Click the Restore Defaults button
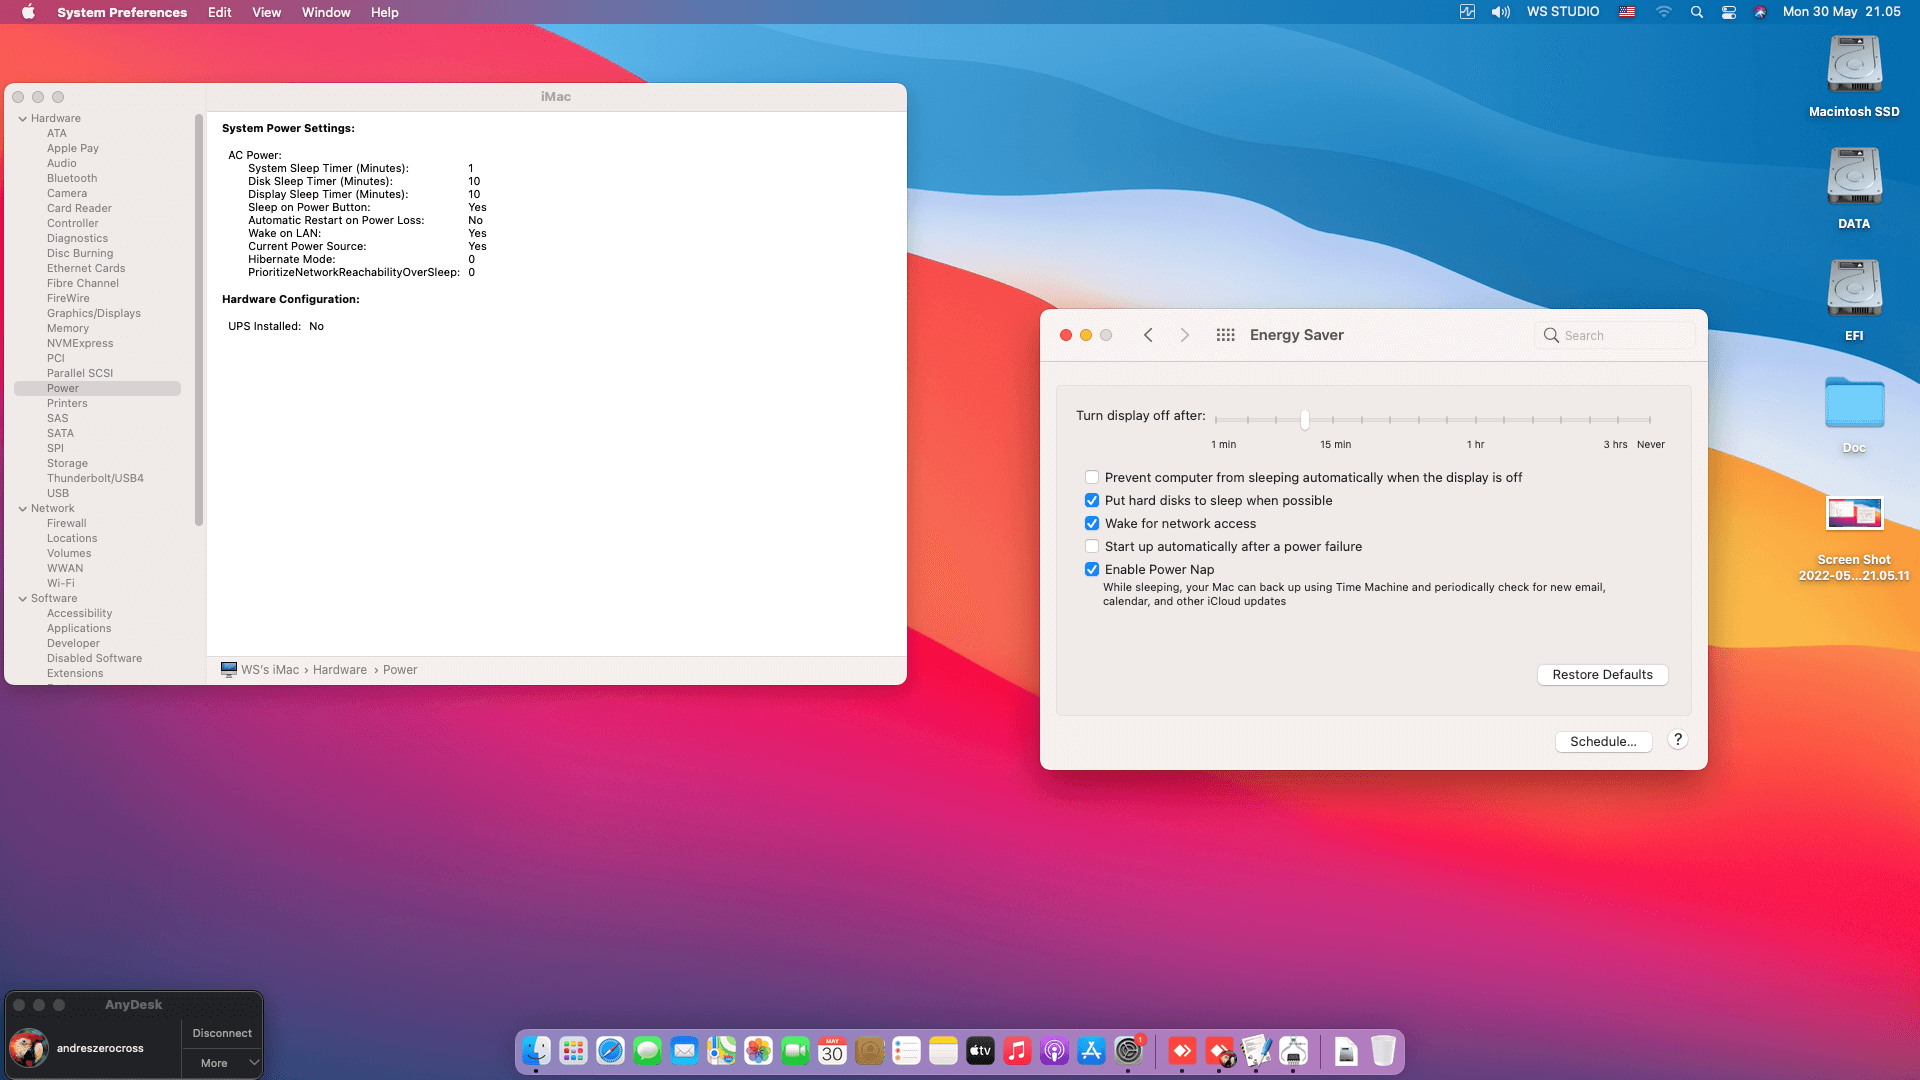 1602,675
